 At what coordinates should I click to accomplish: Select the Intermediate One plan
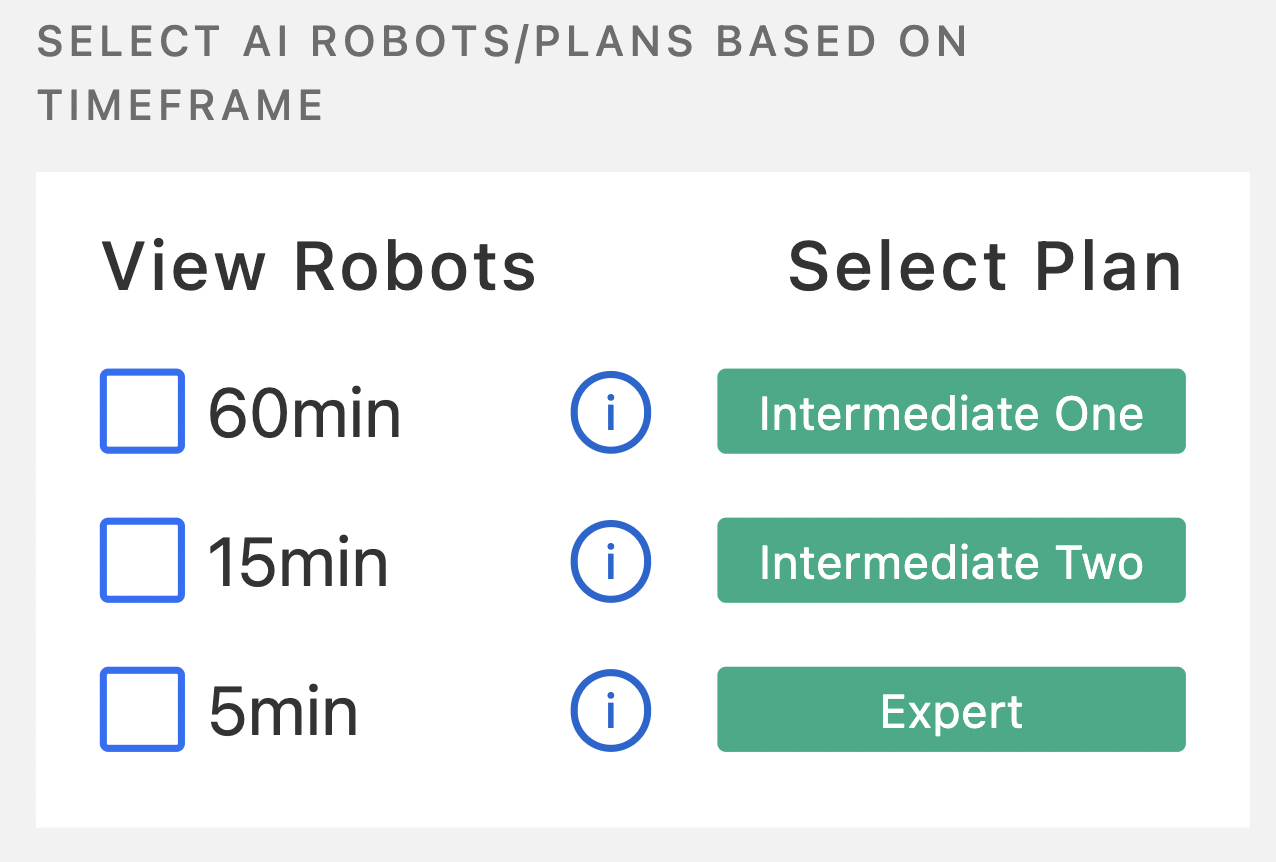click(951, 411)
